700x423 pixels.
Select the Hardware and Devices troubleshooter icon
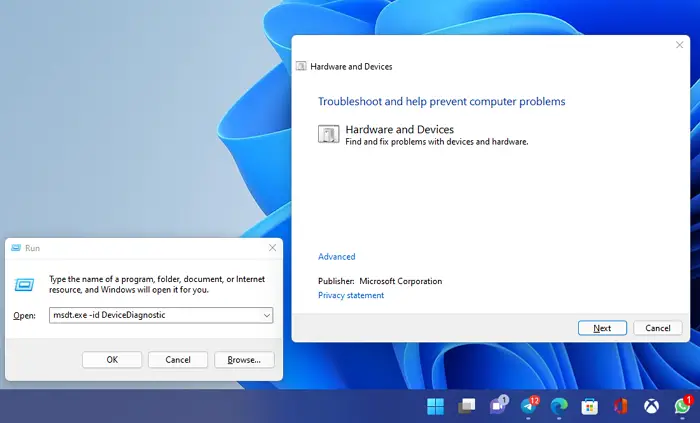click(329, 134)
